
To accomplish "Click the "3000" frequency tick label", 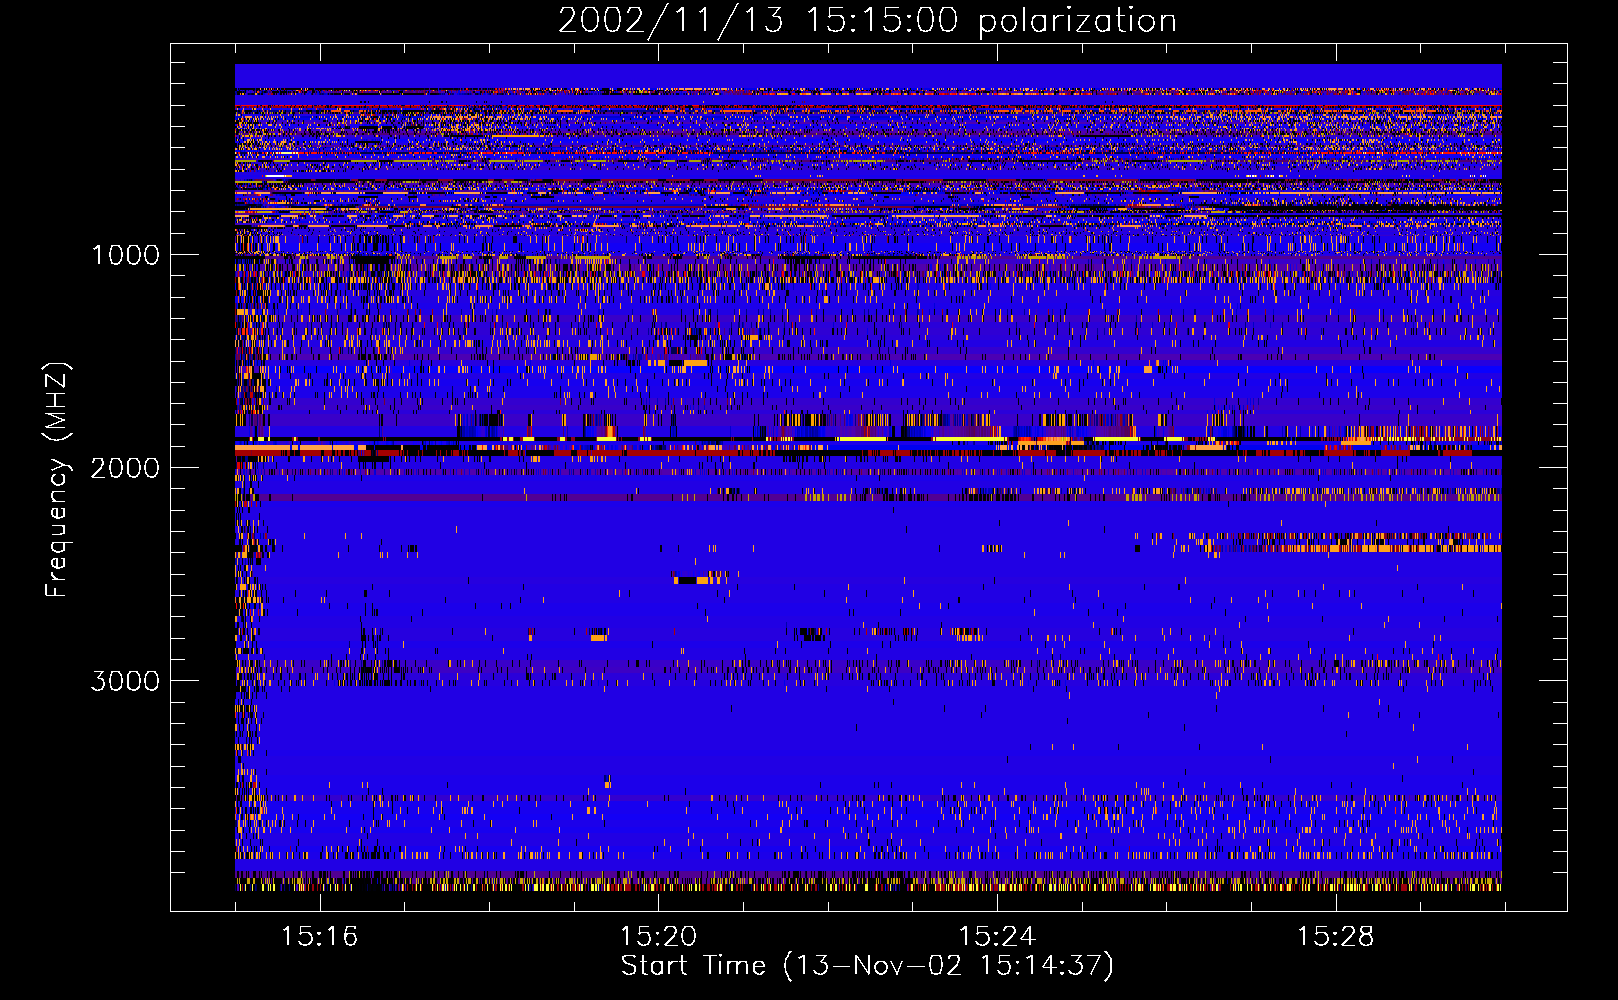I will [x=125, y=681].
